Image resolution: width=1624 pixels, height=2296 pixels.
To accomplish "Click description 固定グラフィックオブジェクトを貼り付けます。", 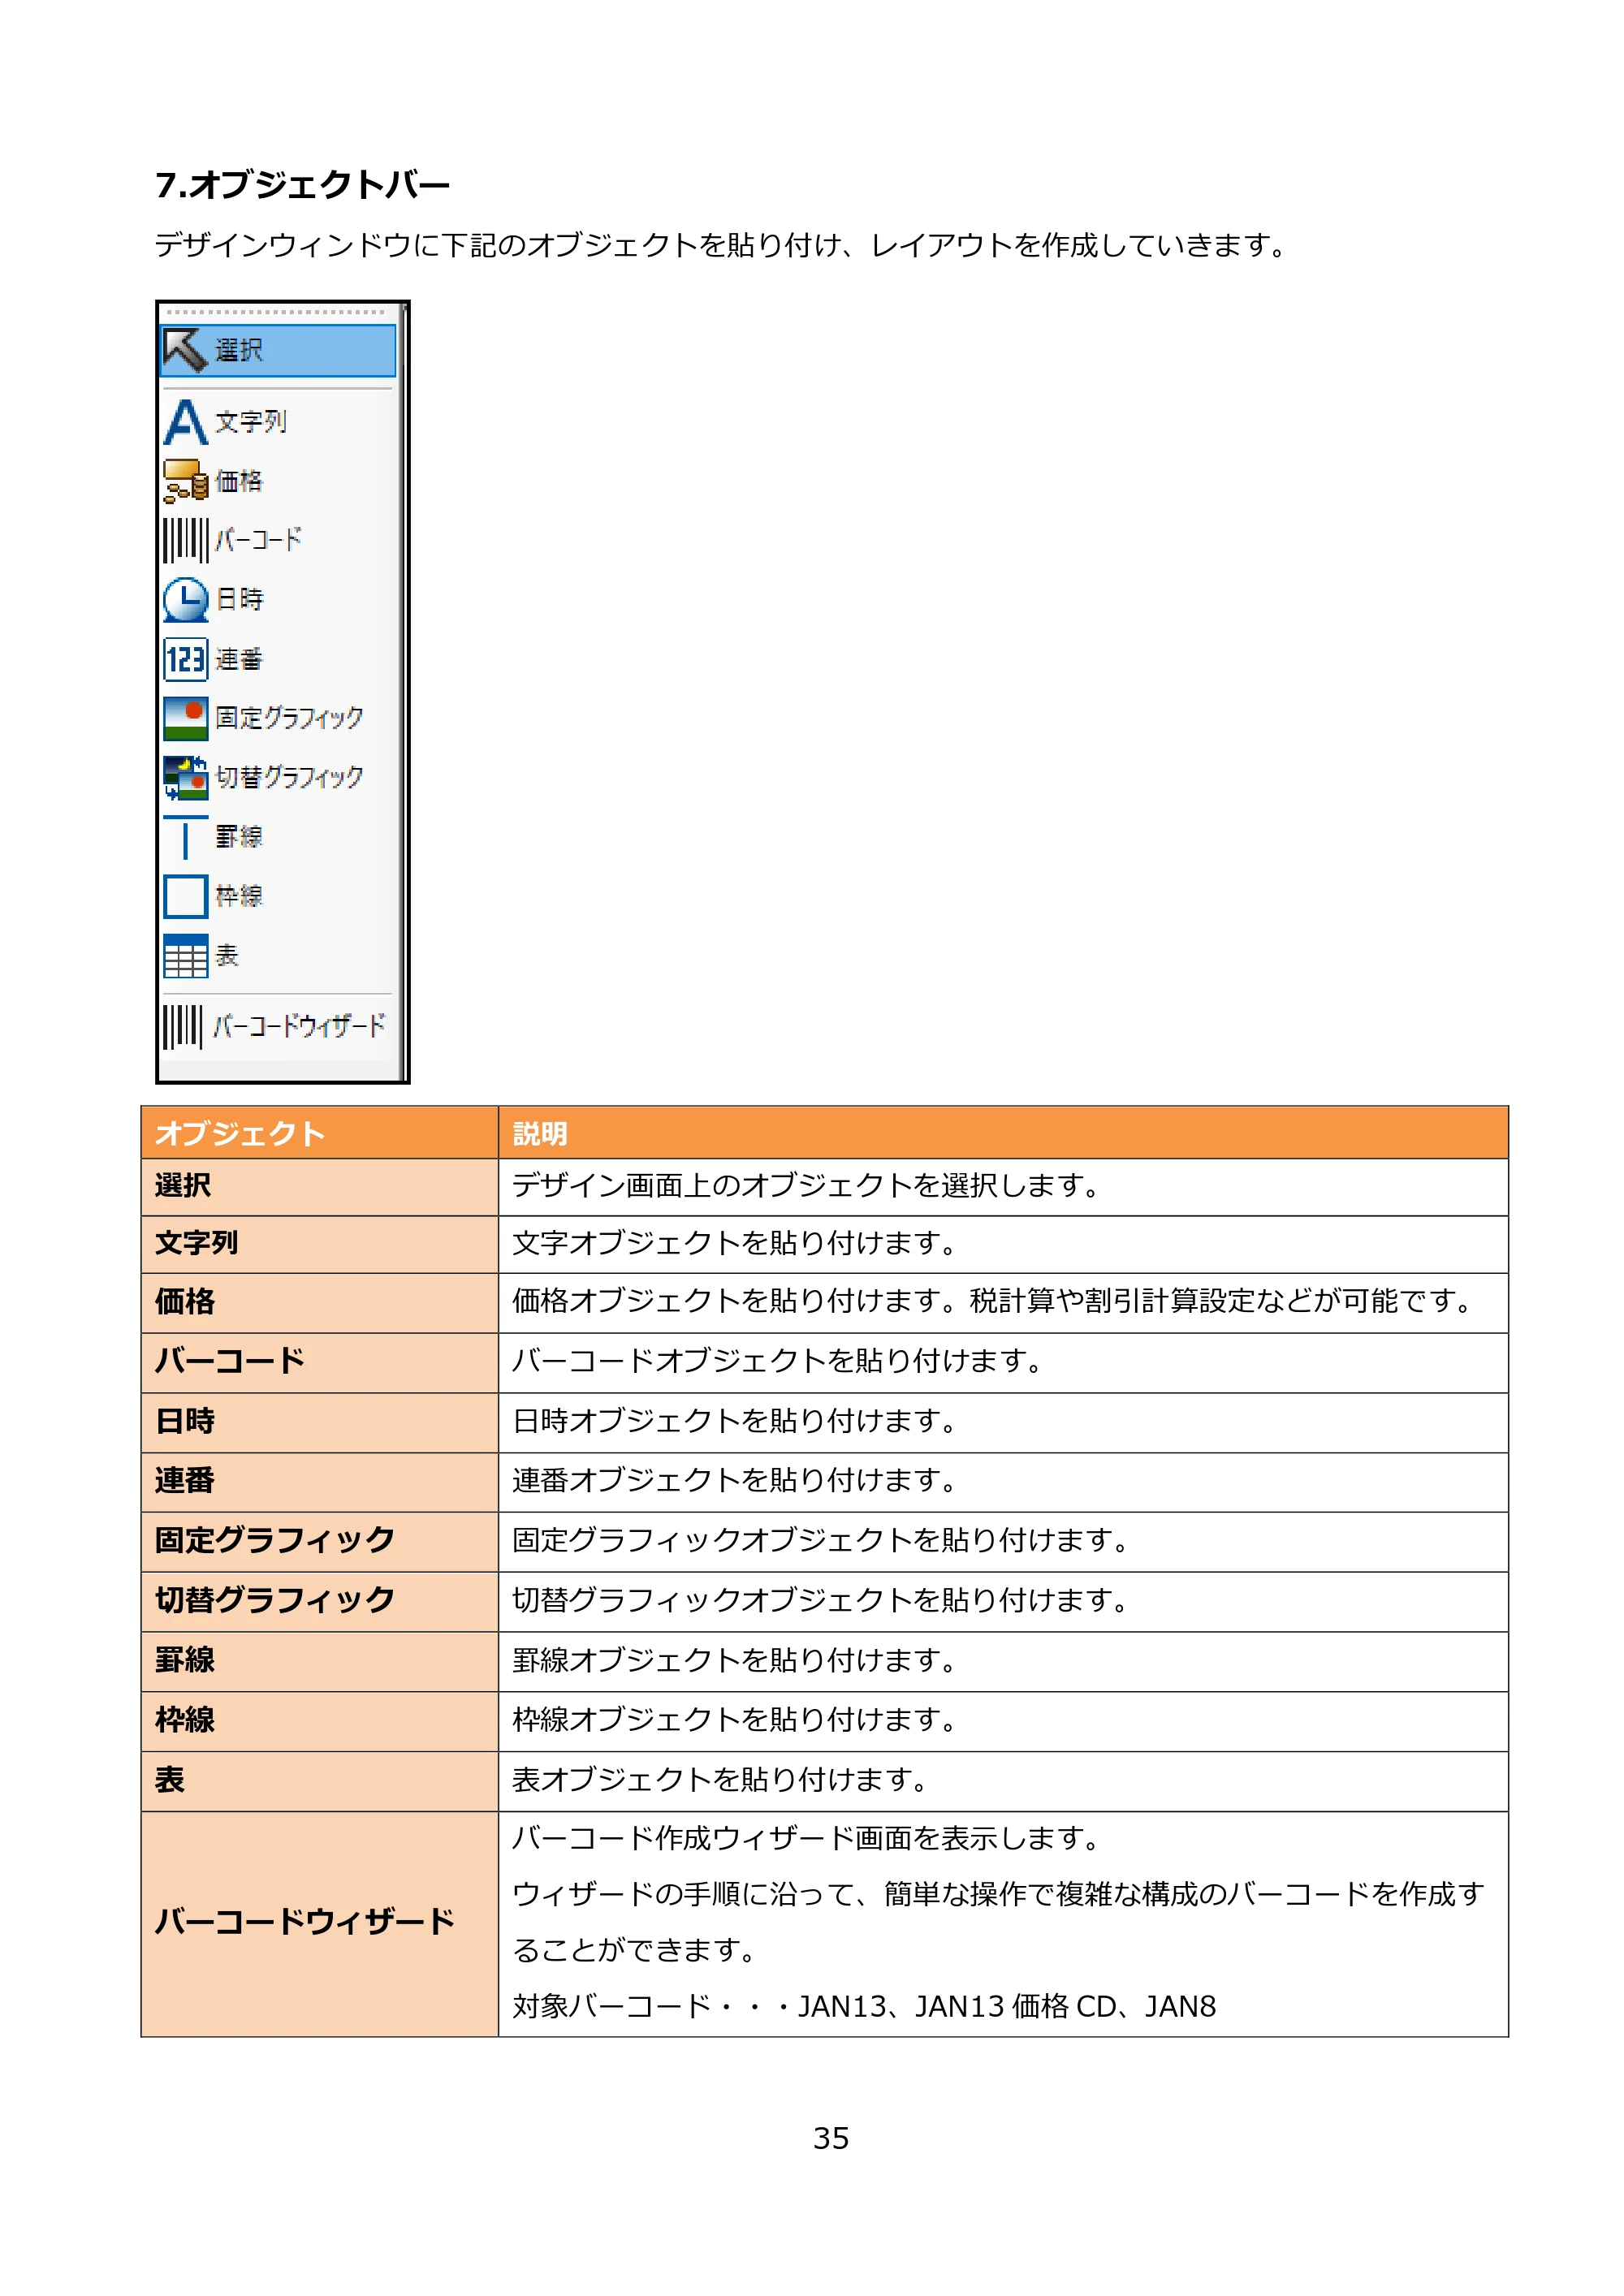I will (821, 1541).
